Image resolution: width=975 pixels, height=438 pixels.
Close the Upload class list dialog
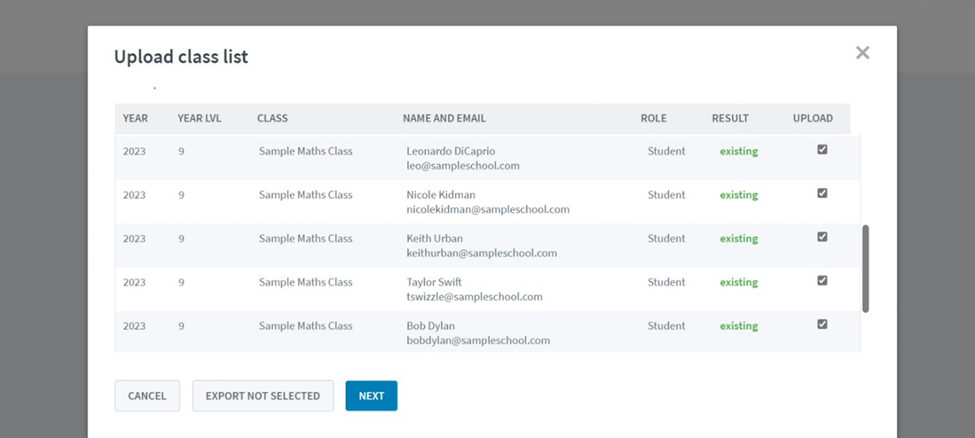click(x=862, y=53)
